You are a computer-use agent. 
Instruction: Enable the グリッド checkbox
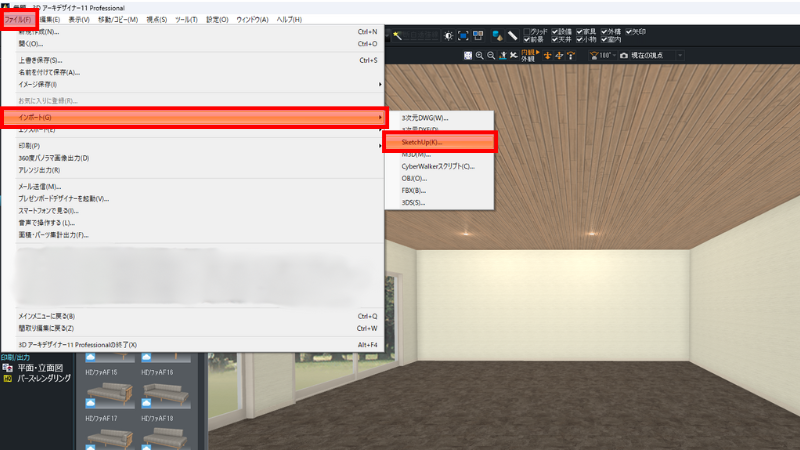pyautogui.click(x=527, y=32)
